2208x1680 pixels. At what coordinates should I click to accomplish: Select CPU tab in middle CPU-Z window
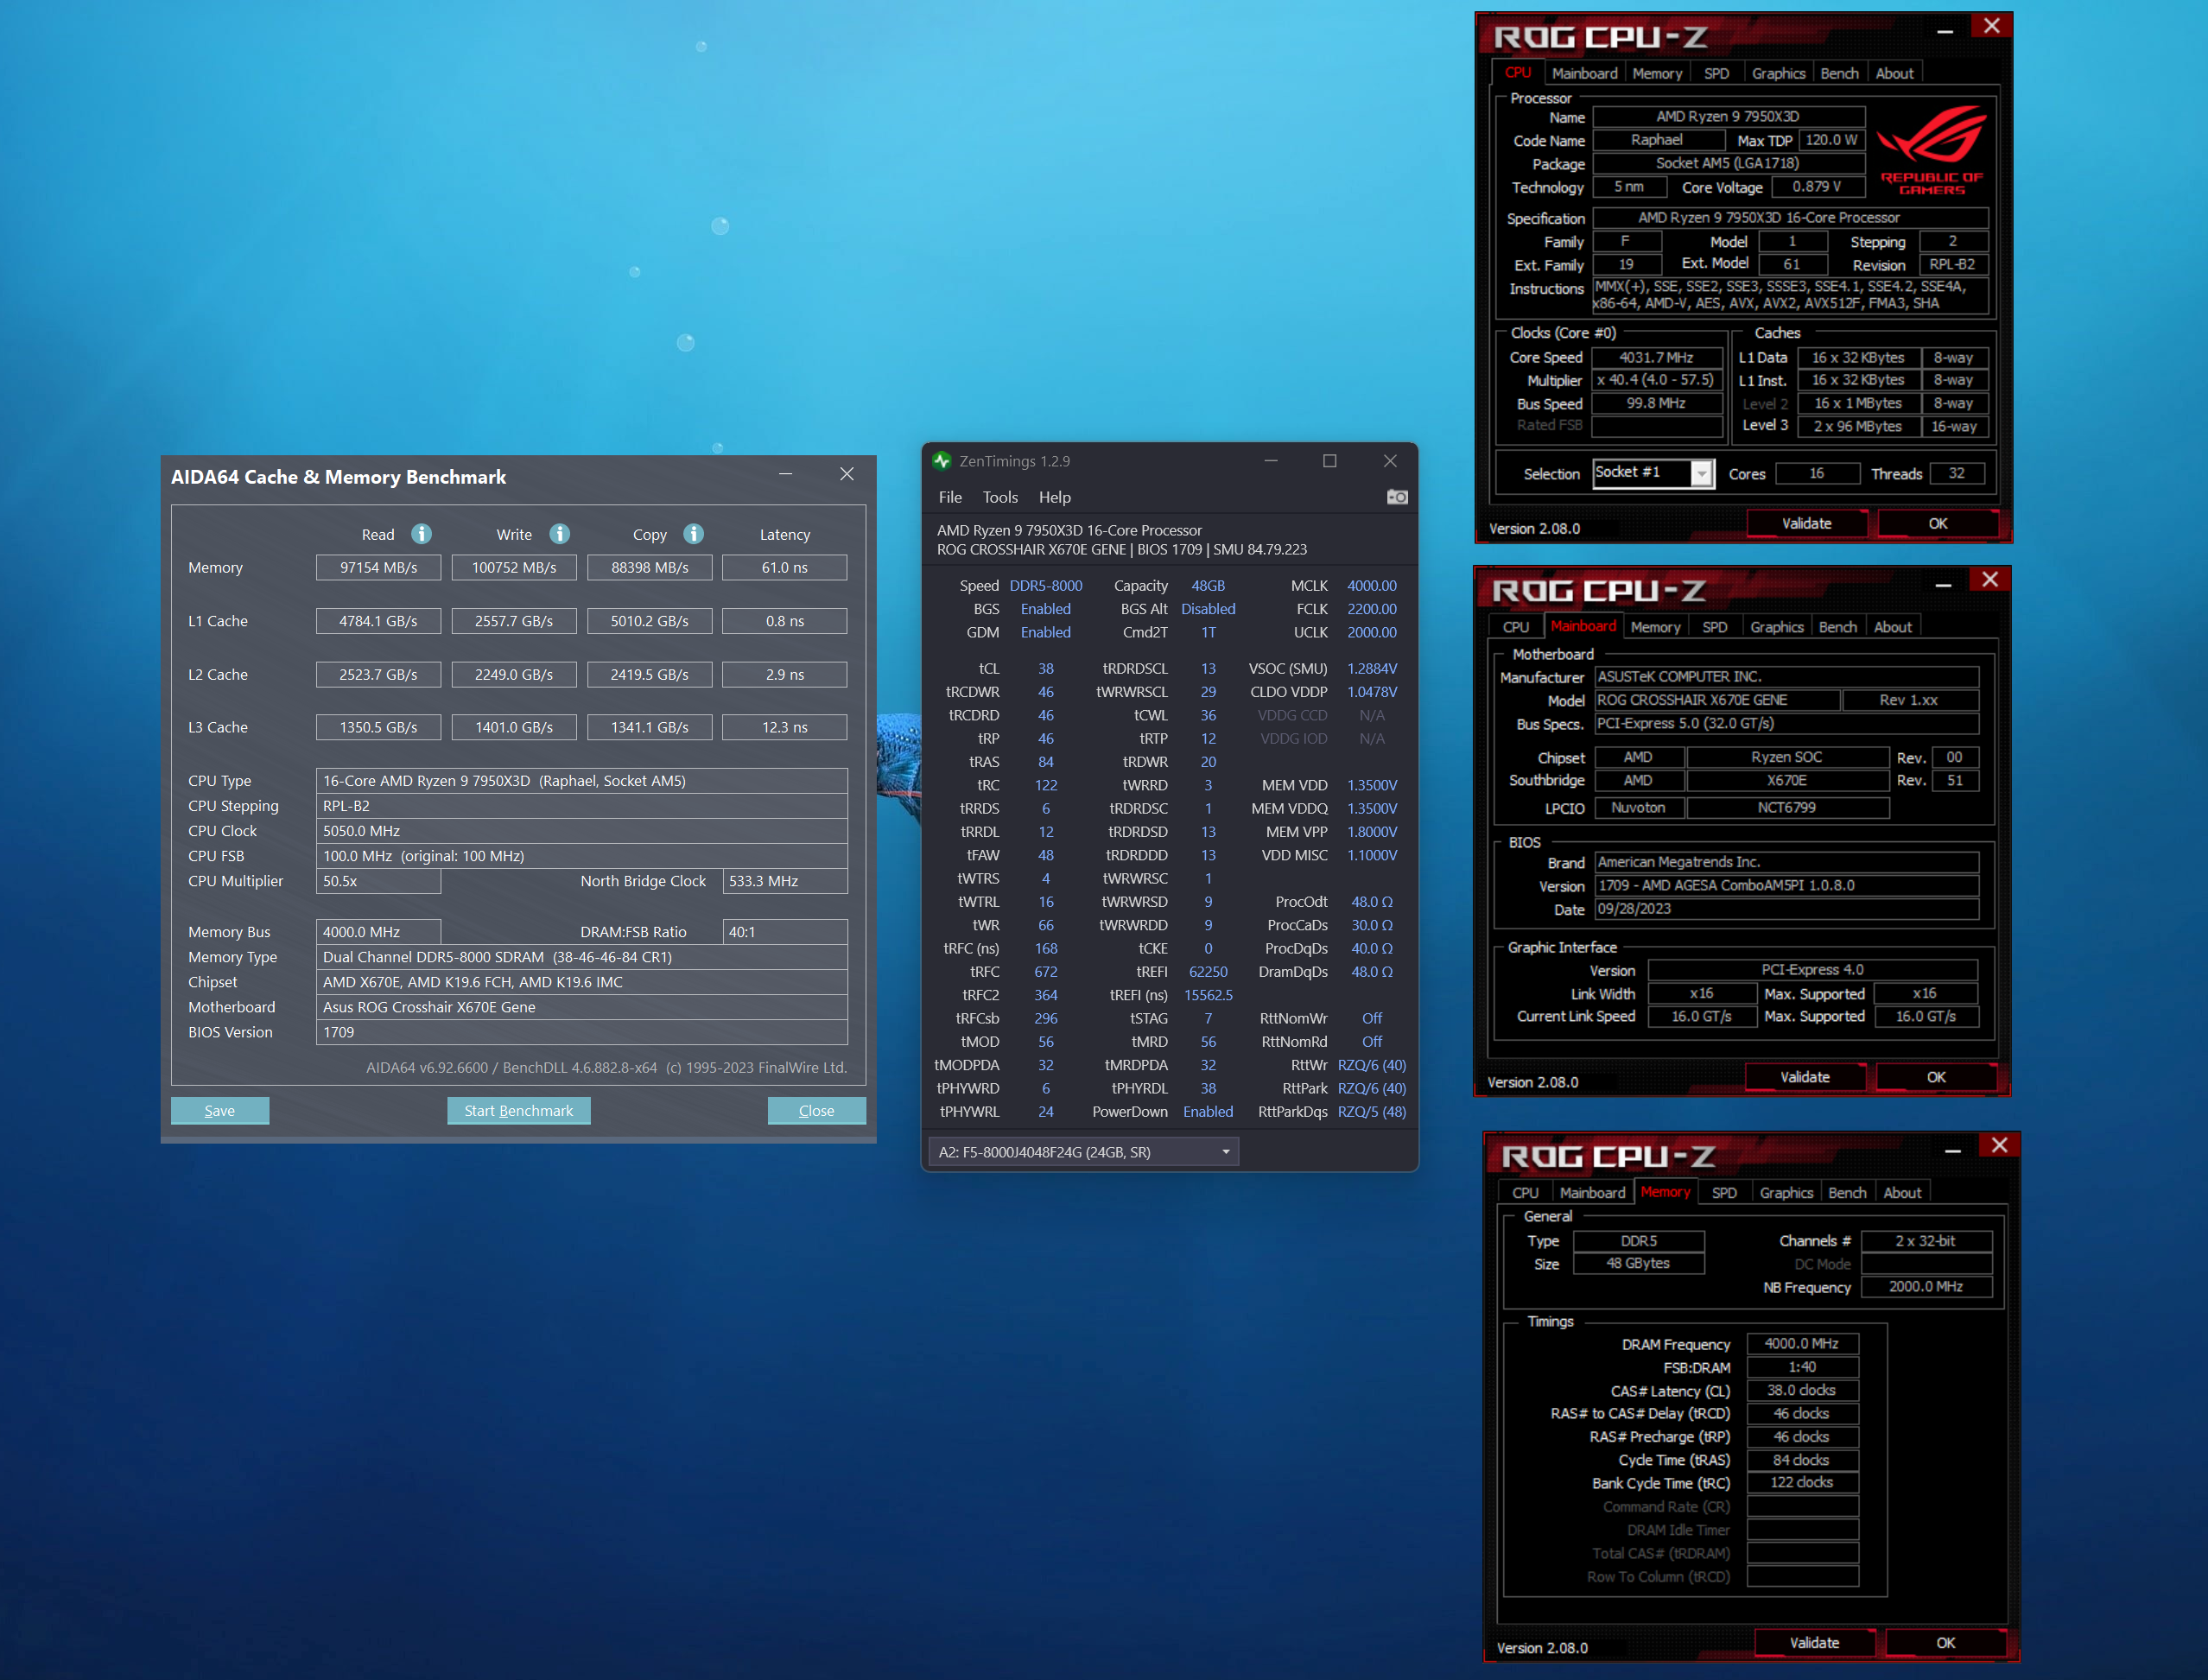pos(1516,627)
